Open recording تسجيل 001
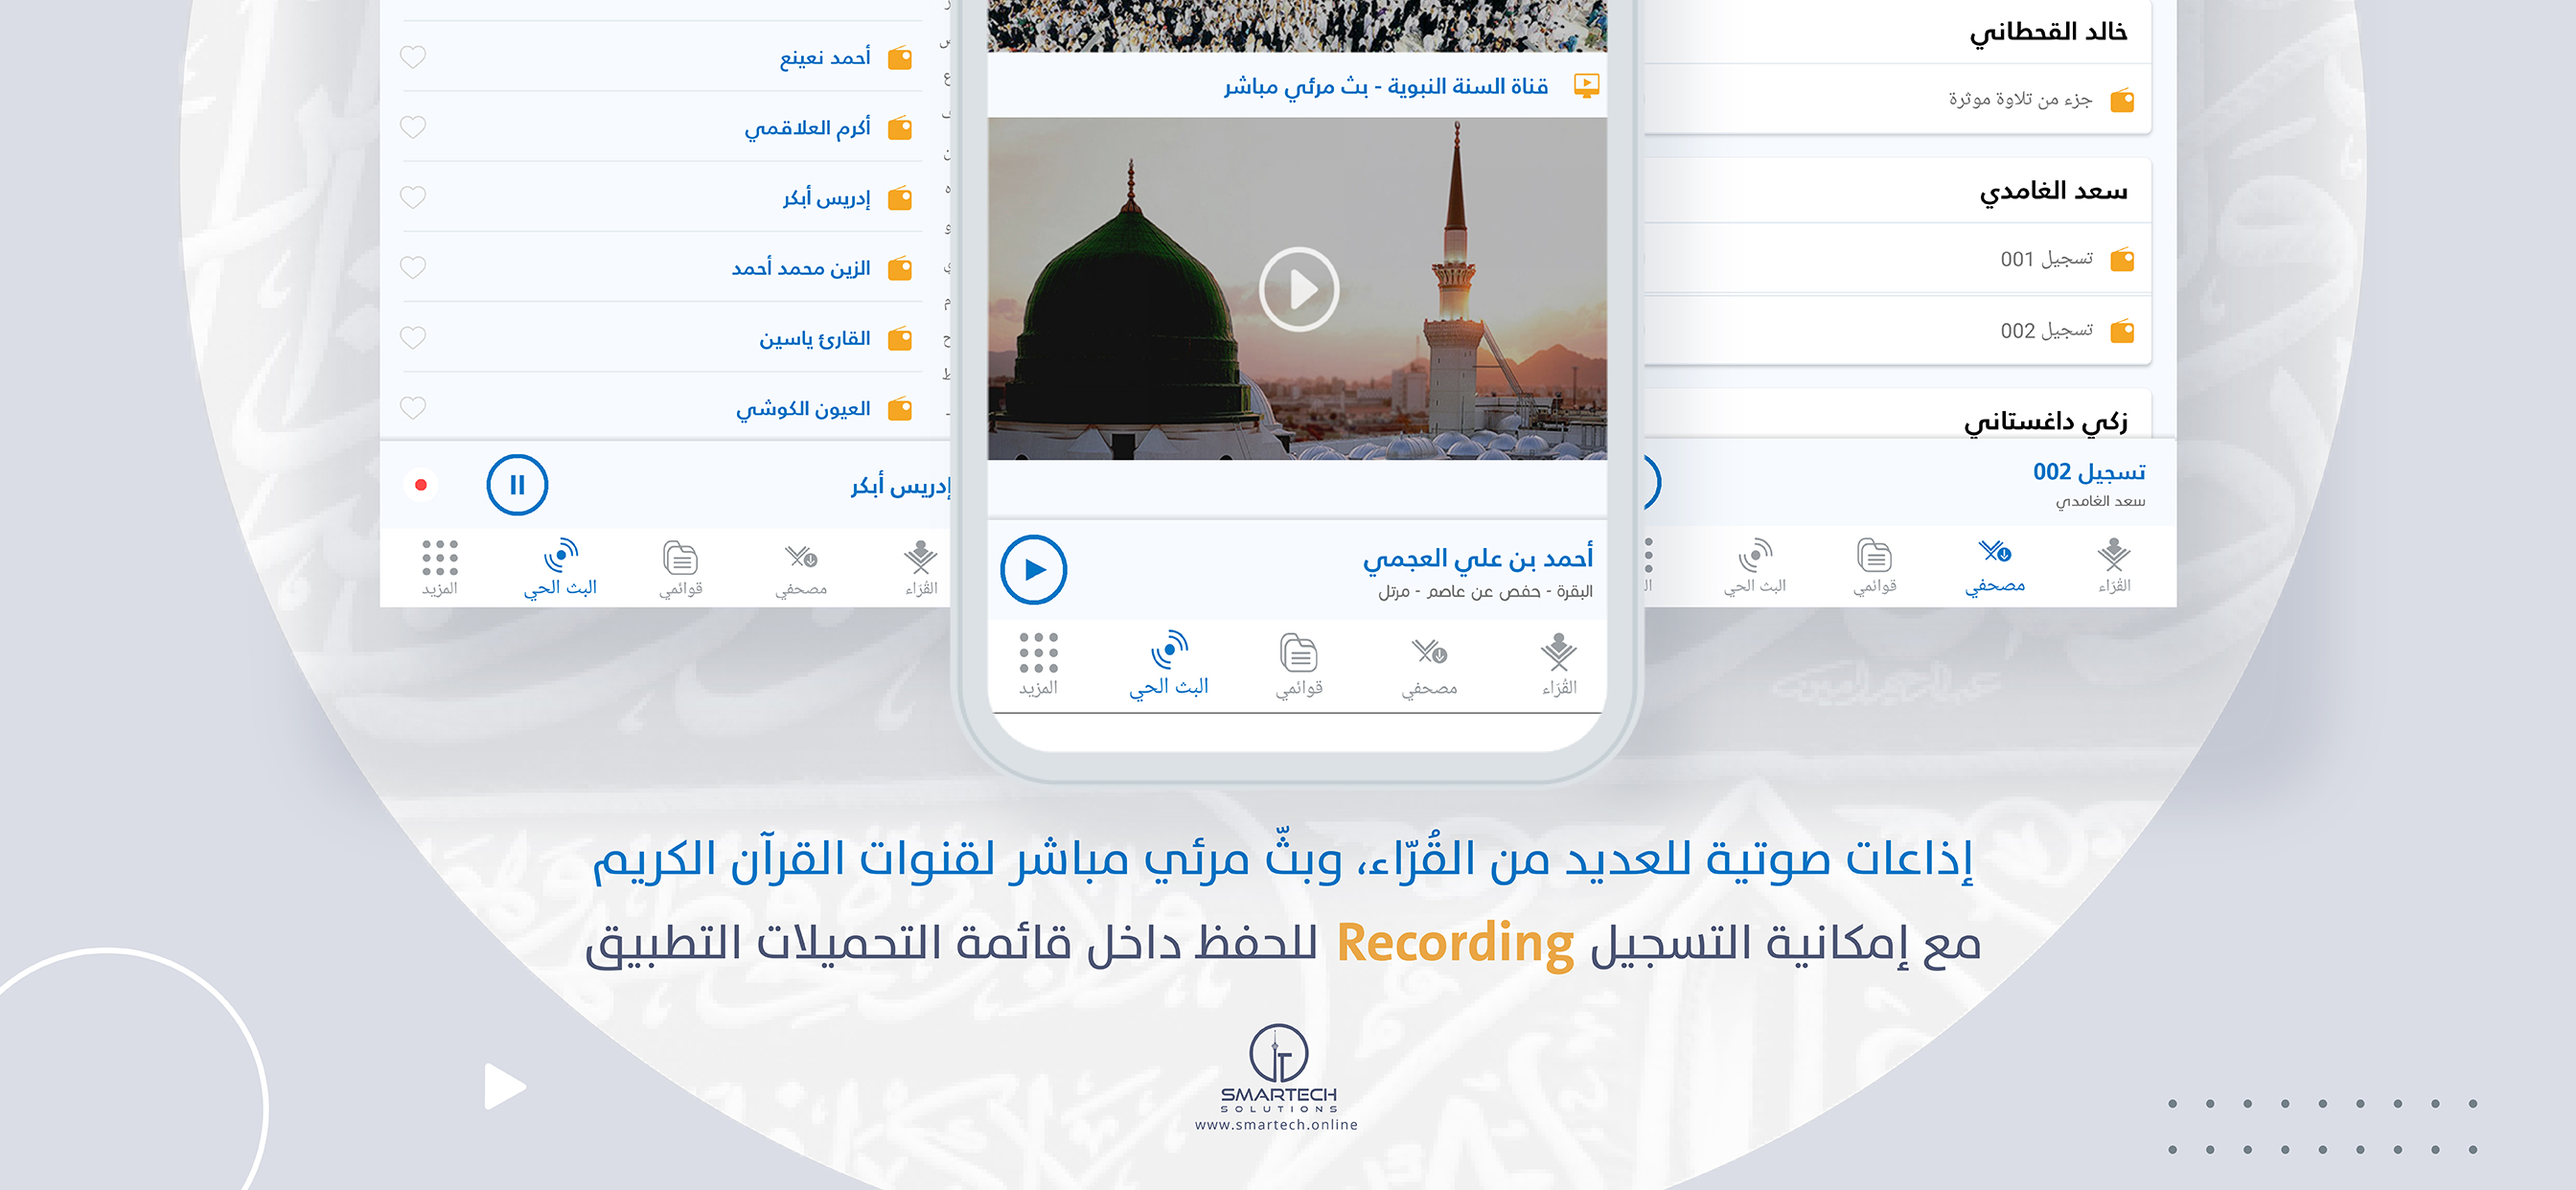 pyautogui.click(x=2046, y=259)
